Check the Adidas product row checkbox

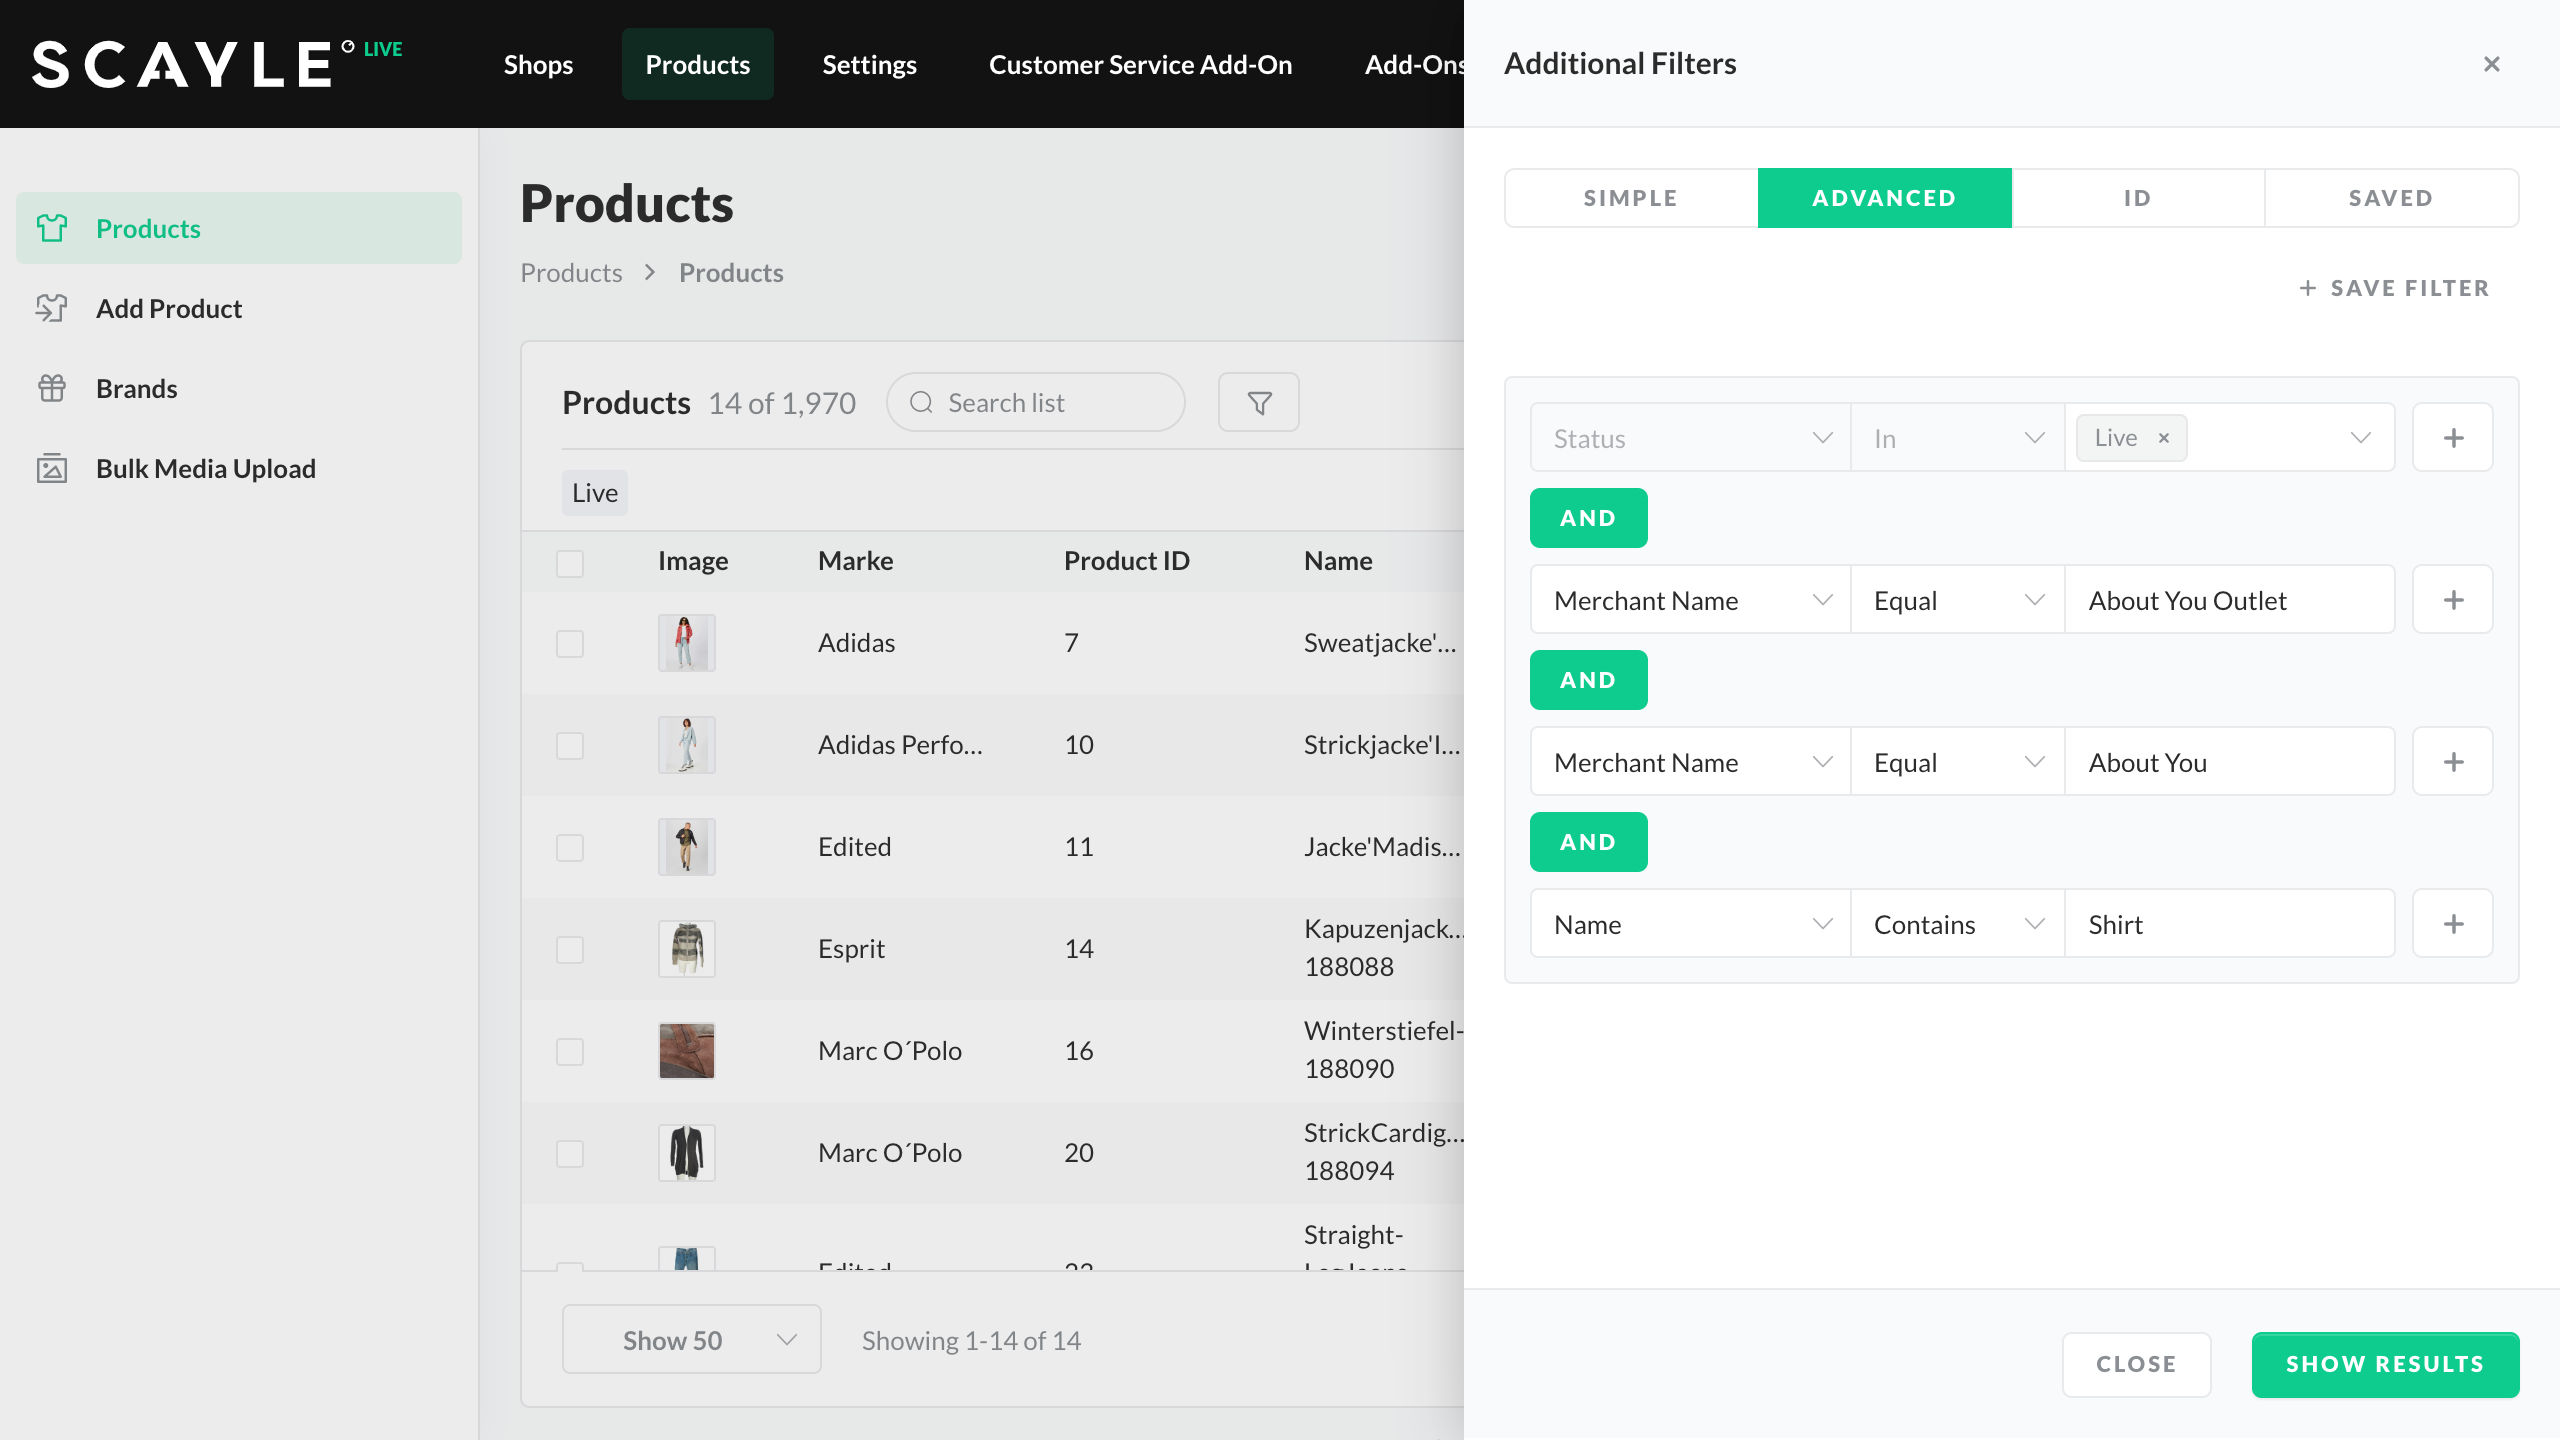570,643
